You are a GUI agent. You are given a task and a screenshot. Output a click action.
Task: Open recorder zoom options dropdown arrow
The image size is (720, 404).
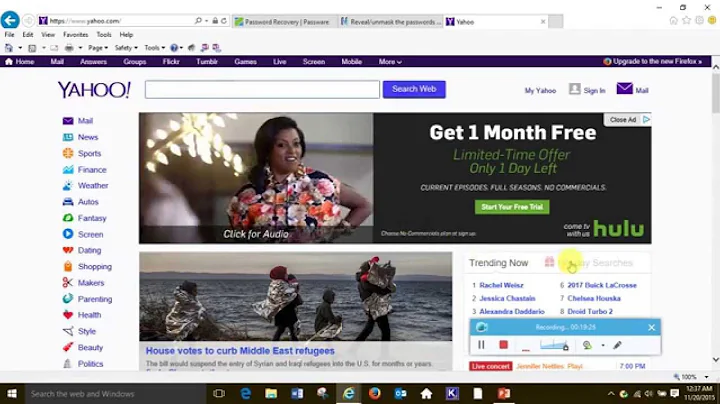click(603, 345)
